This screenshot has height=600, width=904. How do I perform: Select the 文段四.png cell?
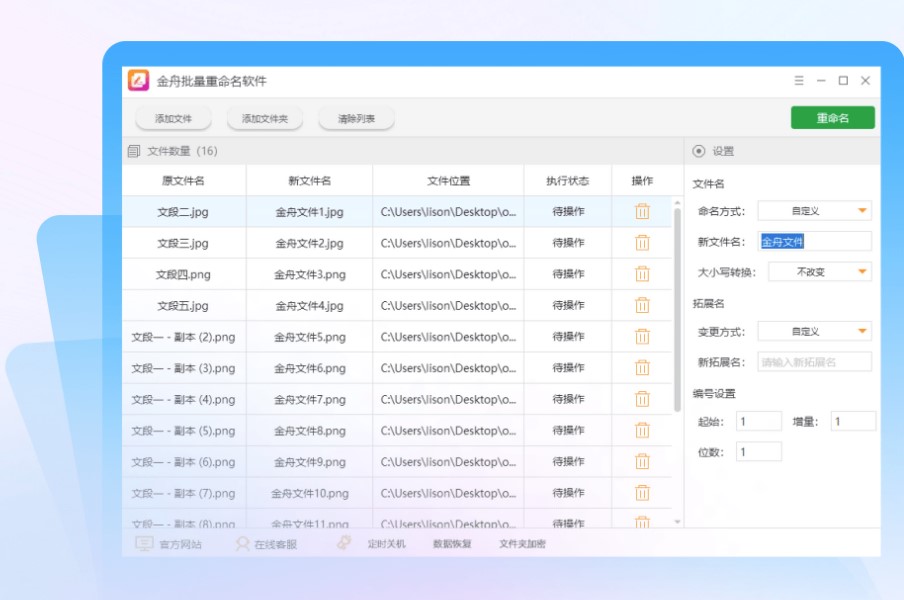pyautogui.click(x=183, y=274)
